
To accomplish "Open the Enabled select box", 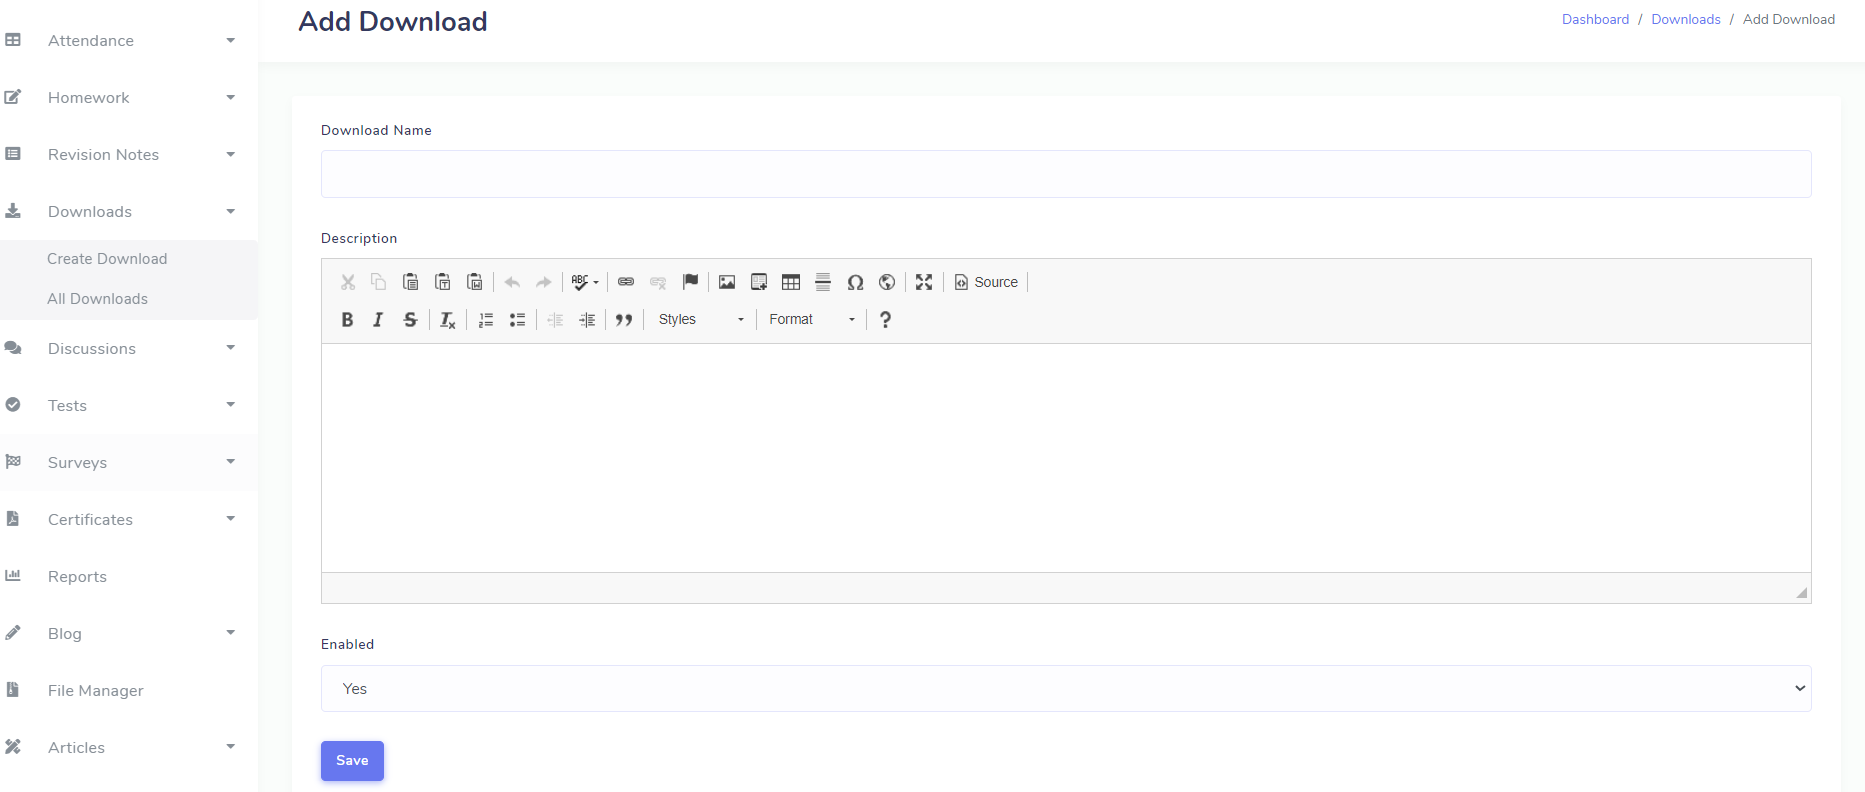I will tap(1065, 689).
